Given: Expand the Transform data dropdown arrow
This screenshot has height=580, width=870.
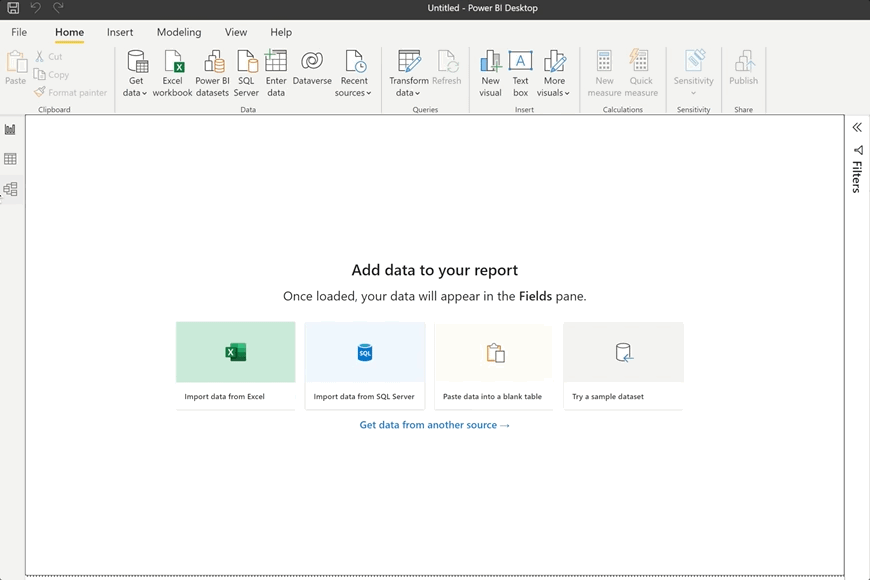Looking at the screenshot, I should tap(417, 93).
